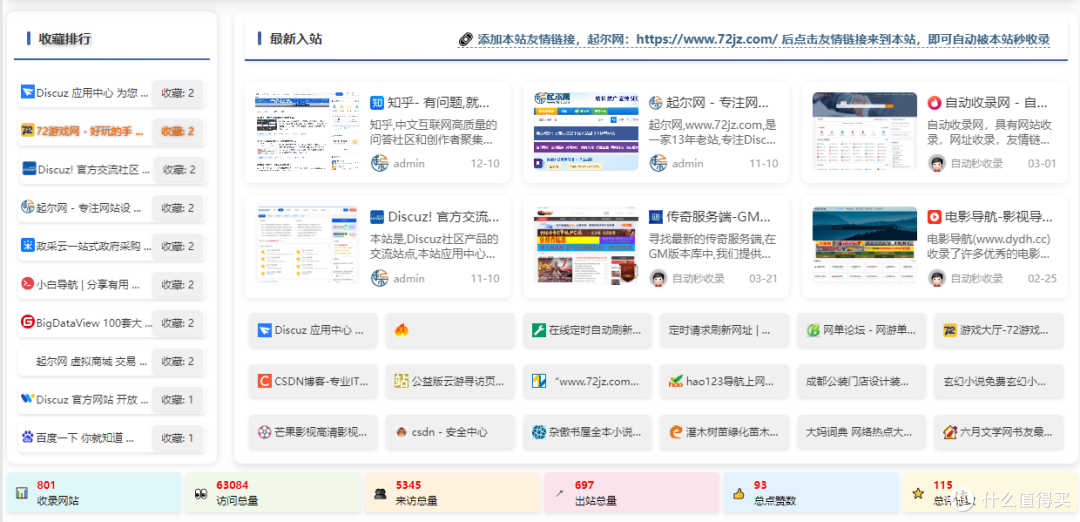Viewport: 1080px width, 522px height.
Task: Click the star icon in the last stats box
Action: (x=917, y=493)
